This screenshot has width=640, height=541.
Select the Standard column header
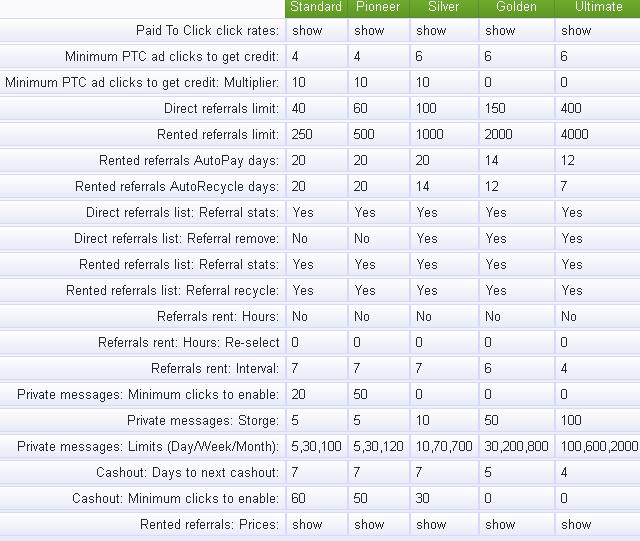pos(316,7)
